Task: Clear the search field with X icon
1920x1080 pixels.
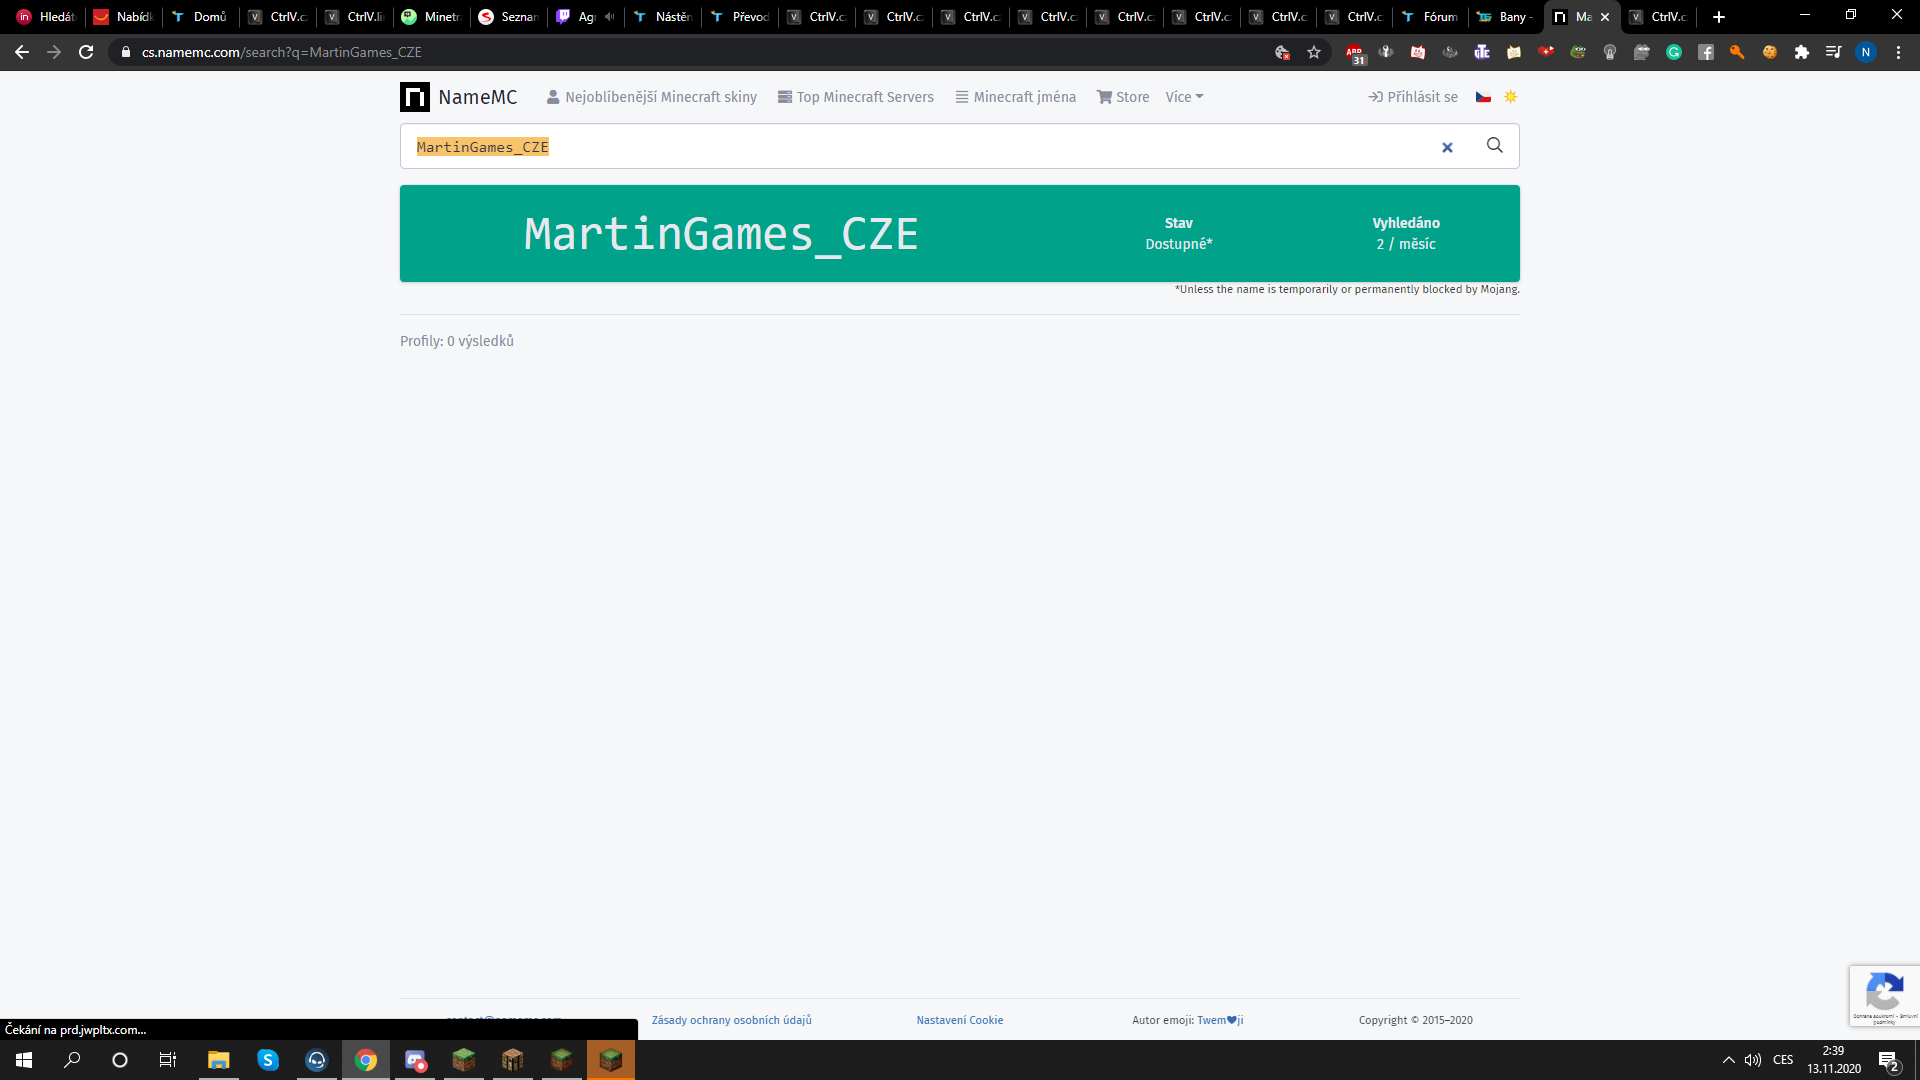Action: 1447,148
